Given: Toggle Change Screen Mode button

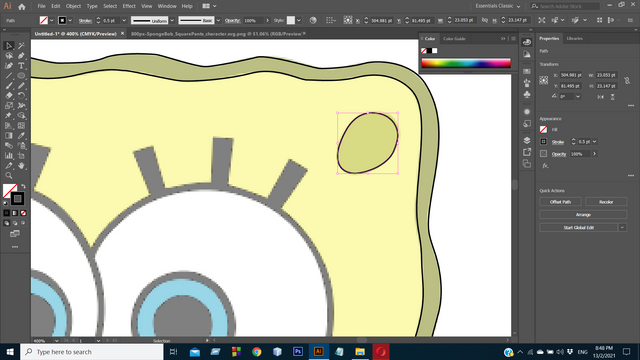Looking at the screenshot, I should (15, 234).
